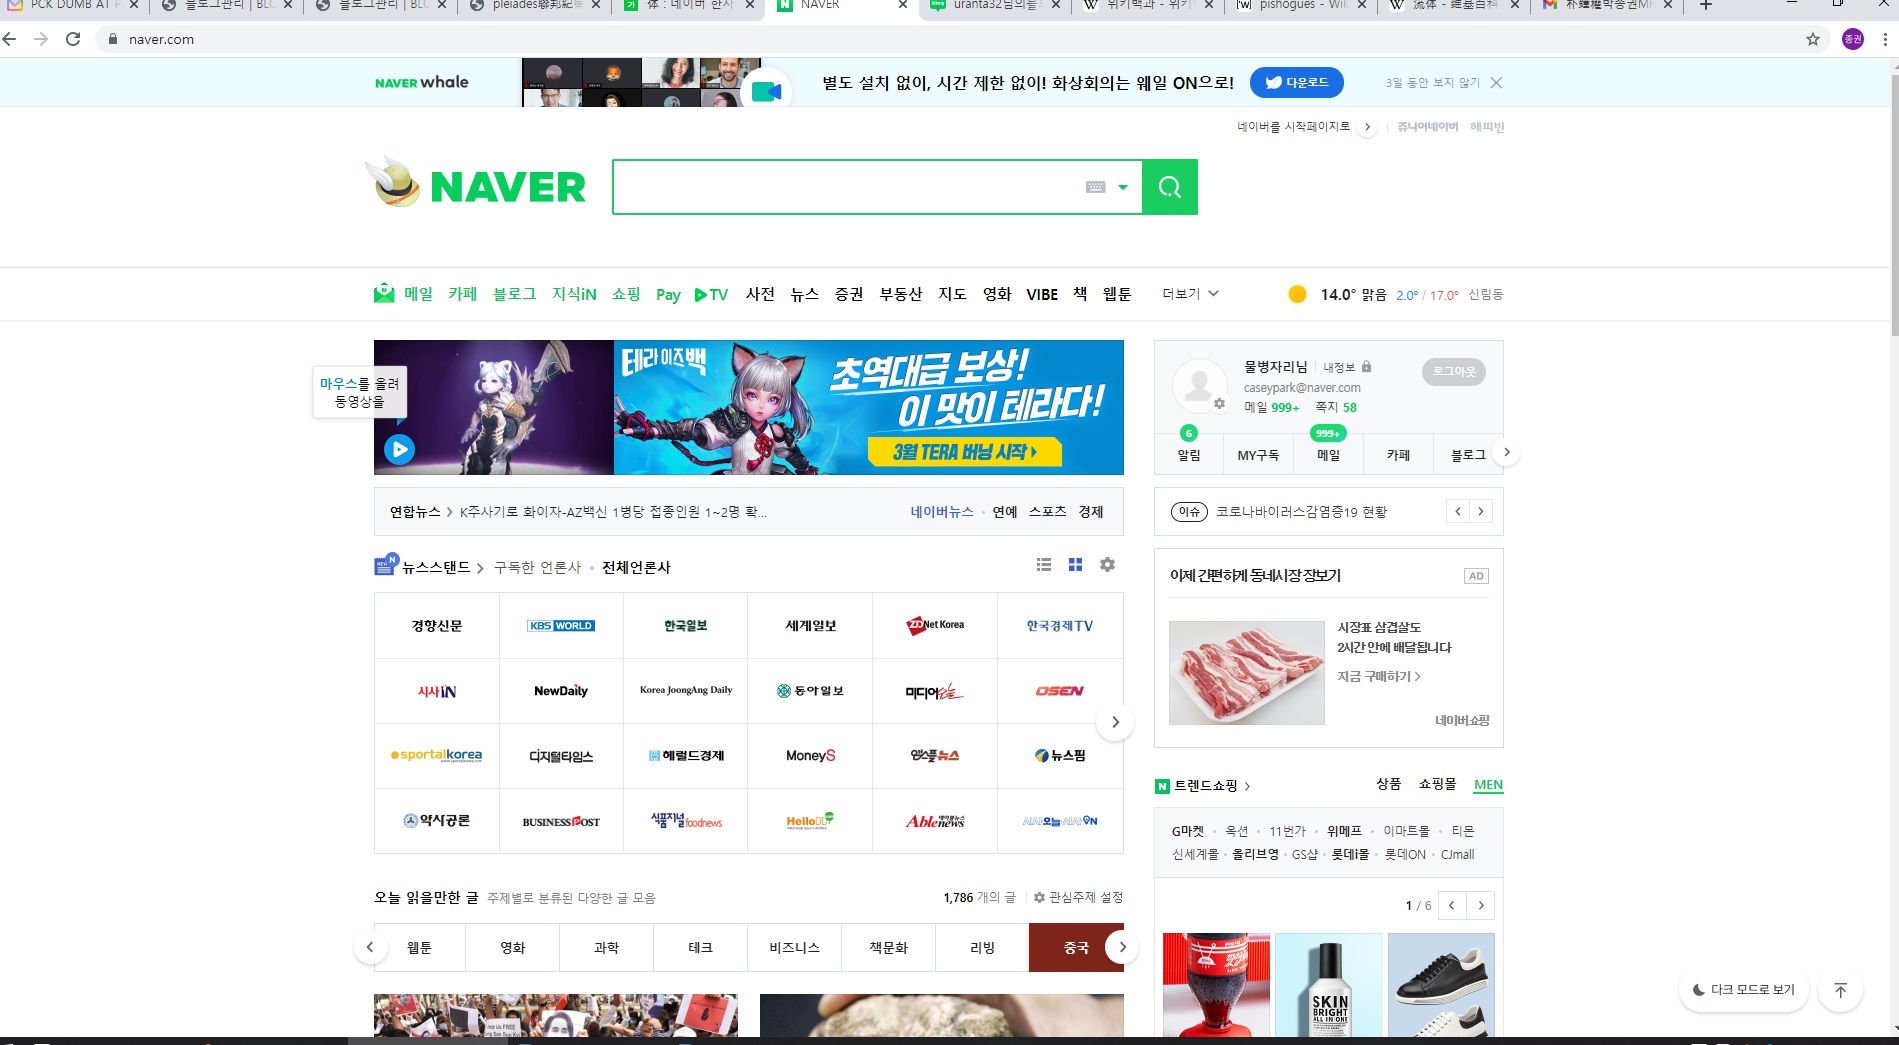1899x1045 pixels.
Task: Open MY구독 tab in account box
Action: [x=1258, y=455]
